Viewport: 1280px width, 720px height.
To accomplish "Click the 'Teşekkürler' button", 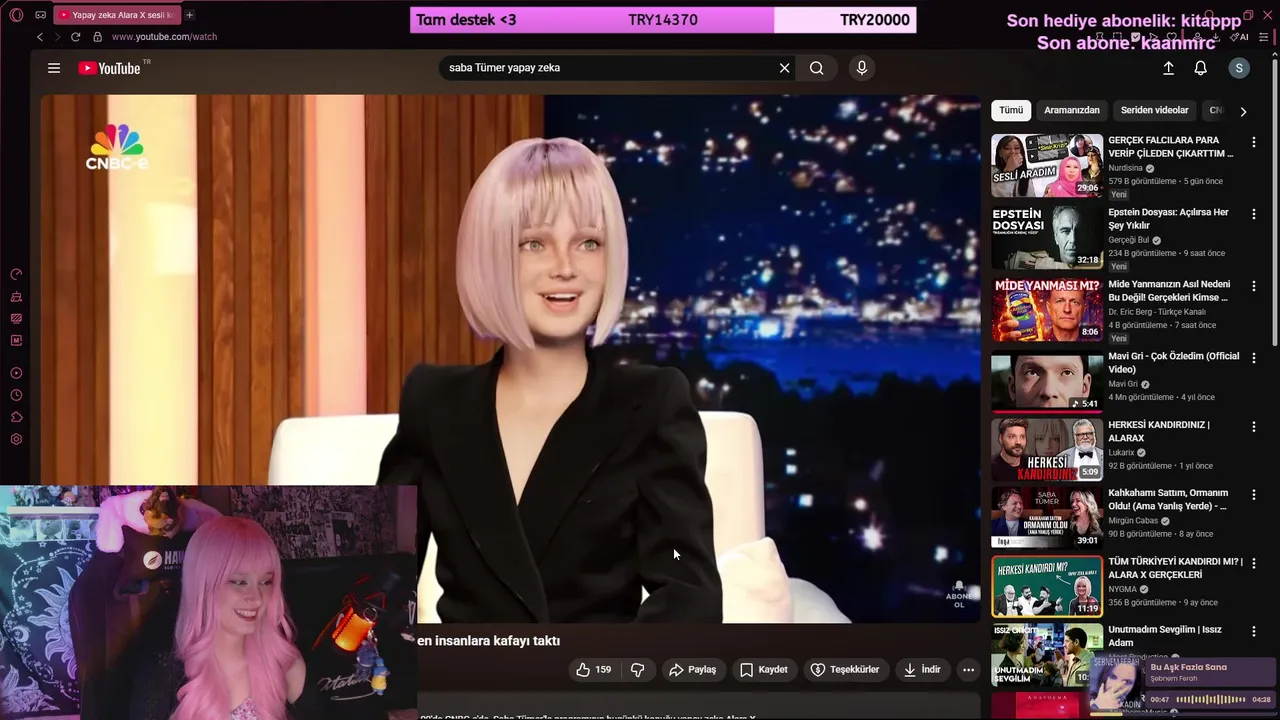I will click(x=845, y=670).
